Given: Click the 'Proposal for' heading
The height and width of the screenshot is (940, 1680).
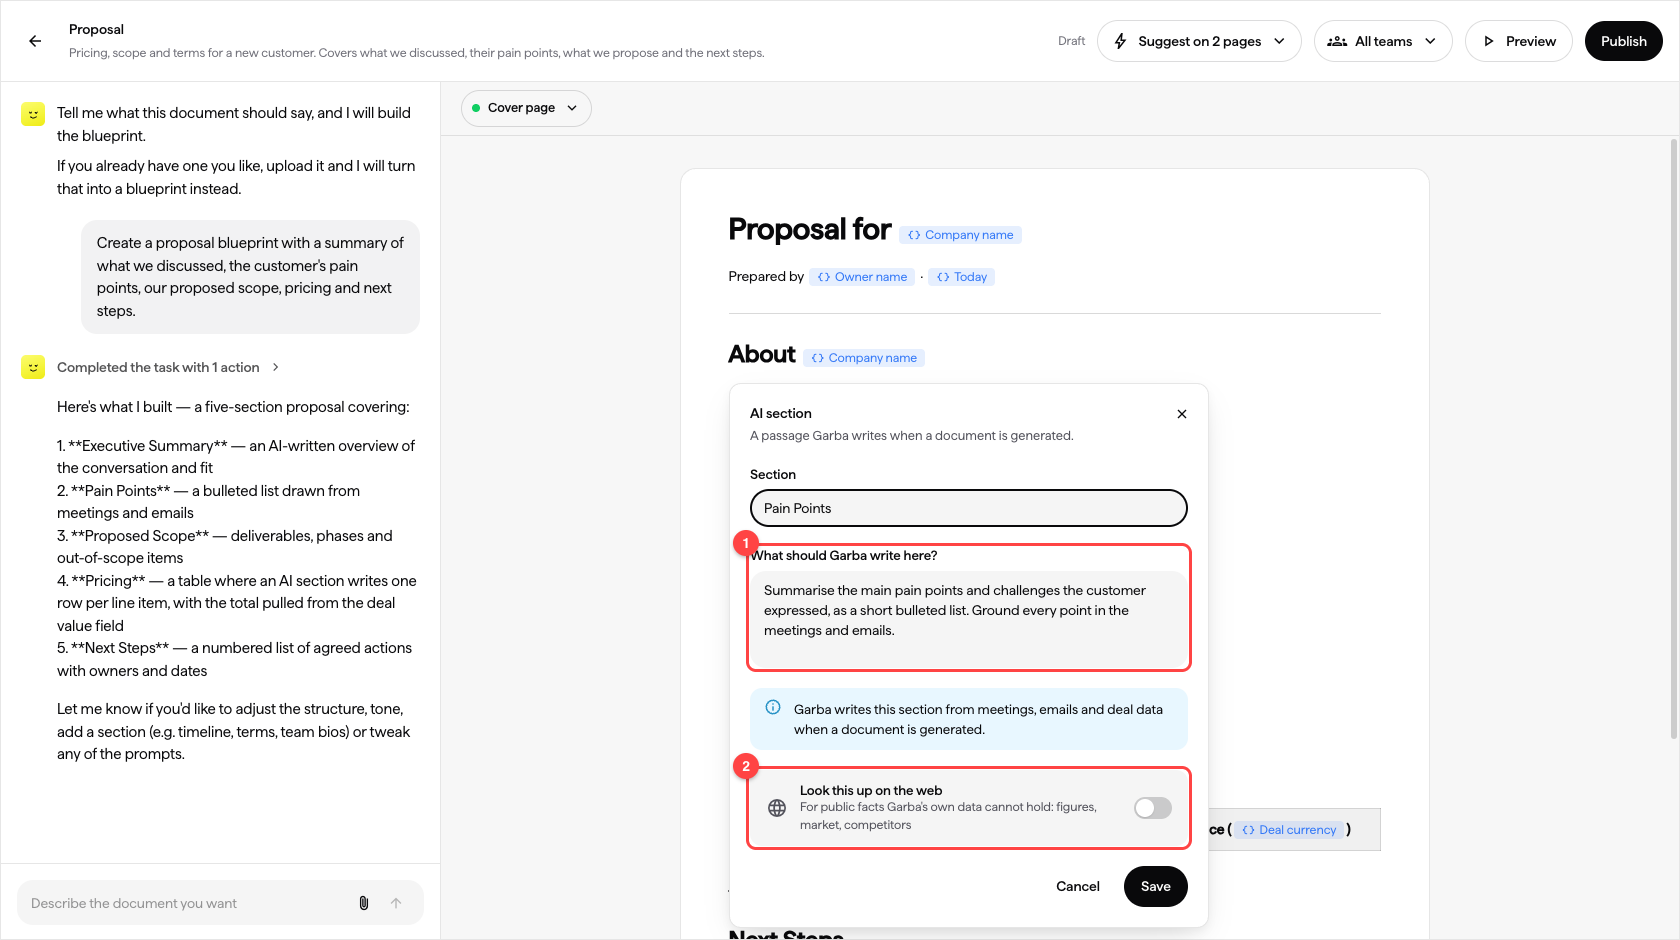Looking at the screenshot, I should (809, 230).
